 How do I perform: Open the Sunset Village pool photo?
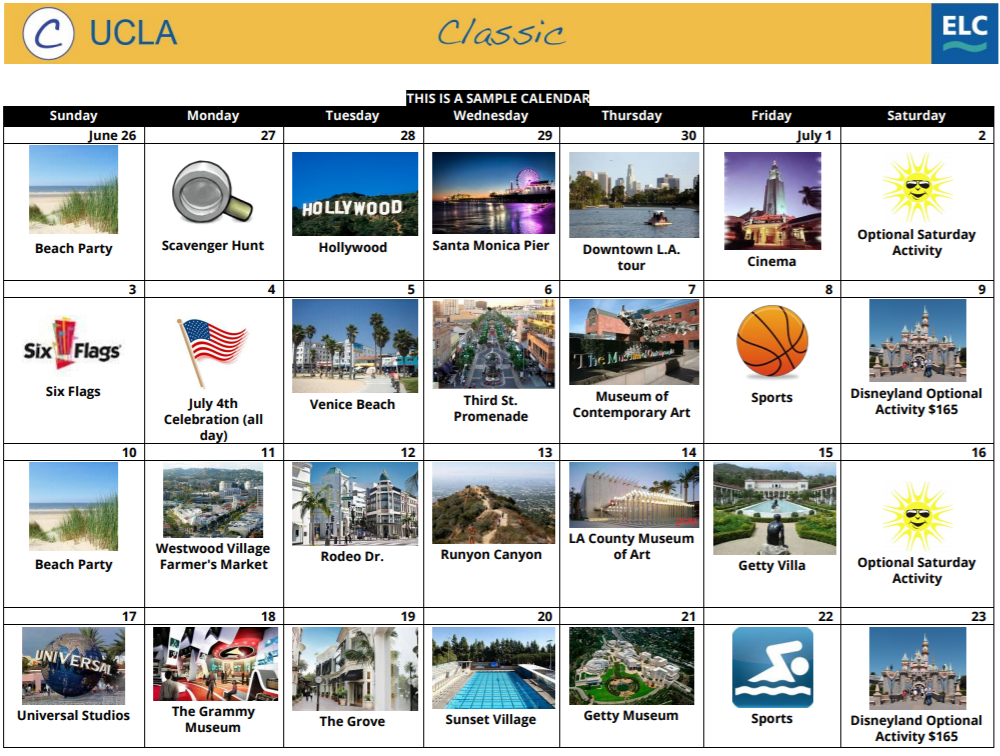(x=493, y=668)
